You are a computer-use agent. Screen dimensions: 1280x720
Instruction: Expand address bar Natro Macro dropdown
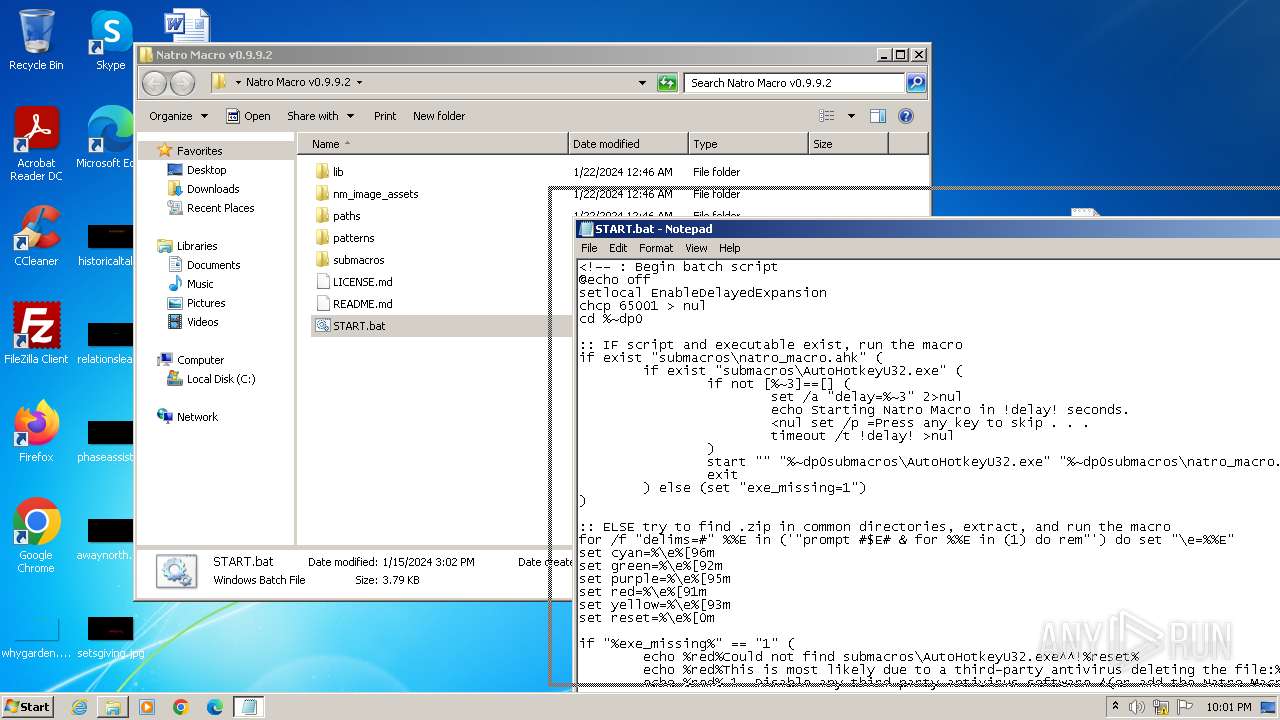(x=359, y=83)
